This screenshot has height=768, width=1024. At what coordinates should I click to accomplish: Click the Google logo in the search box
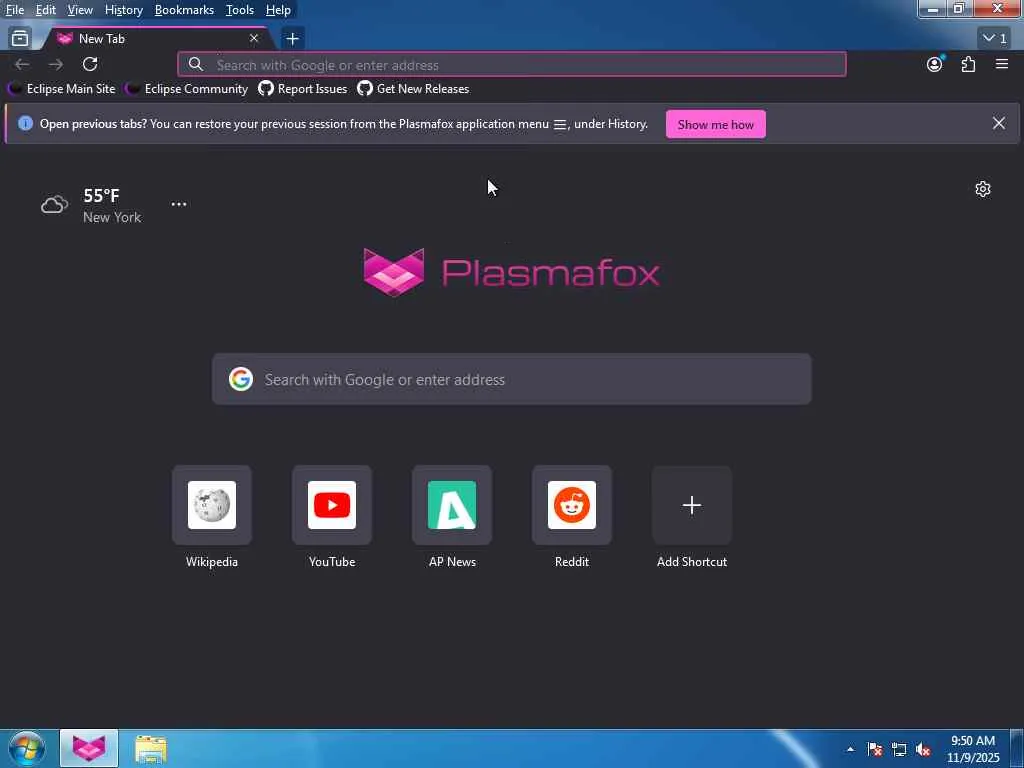[x=241, y=379]
